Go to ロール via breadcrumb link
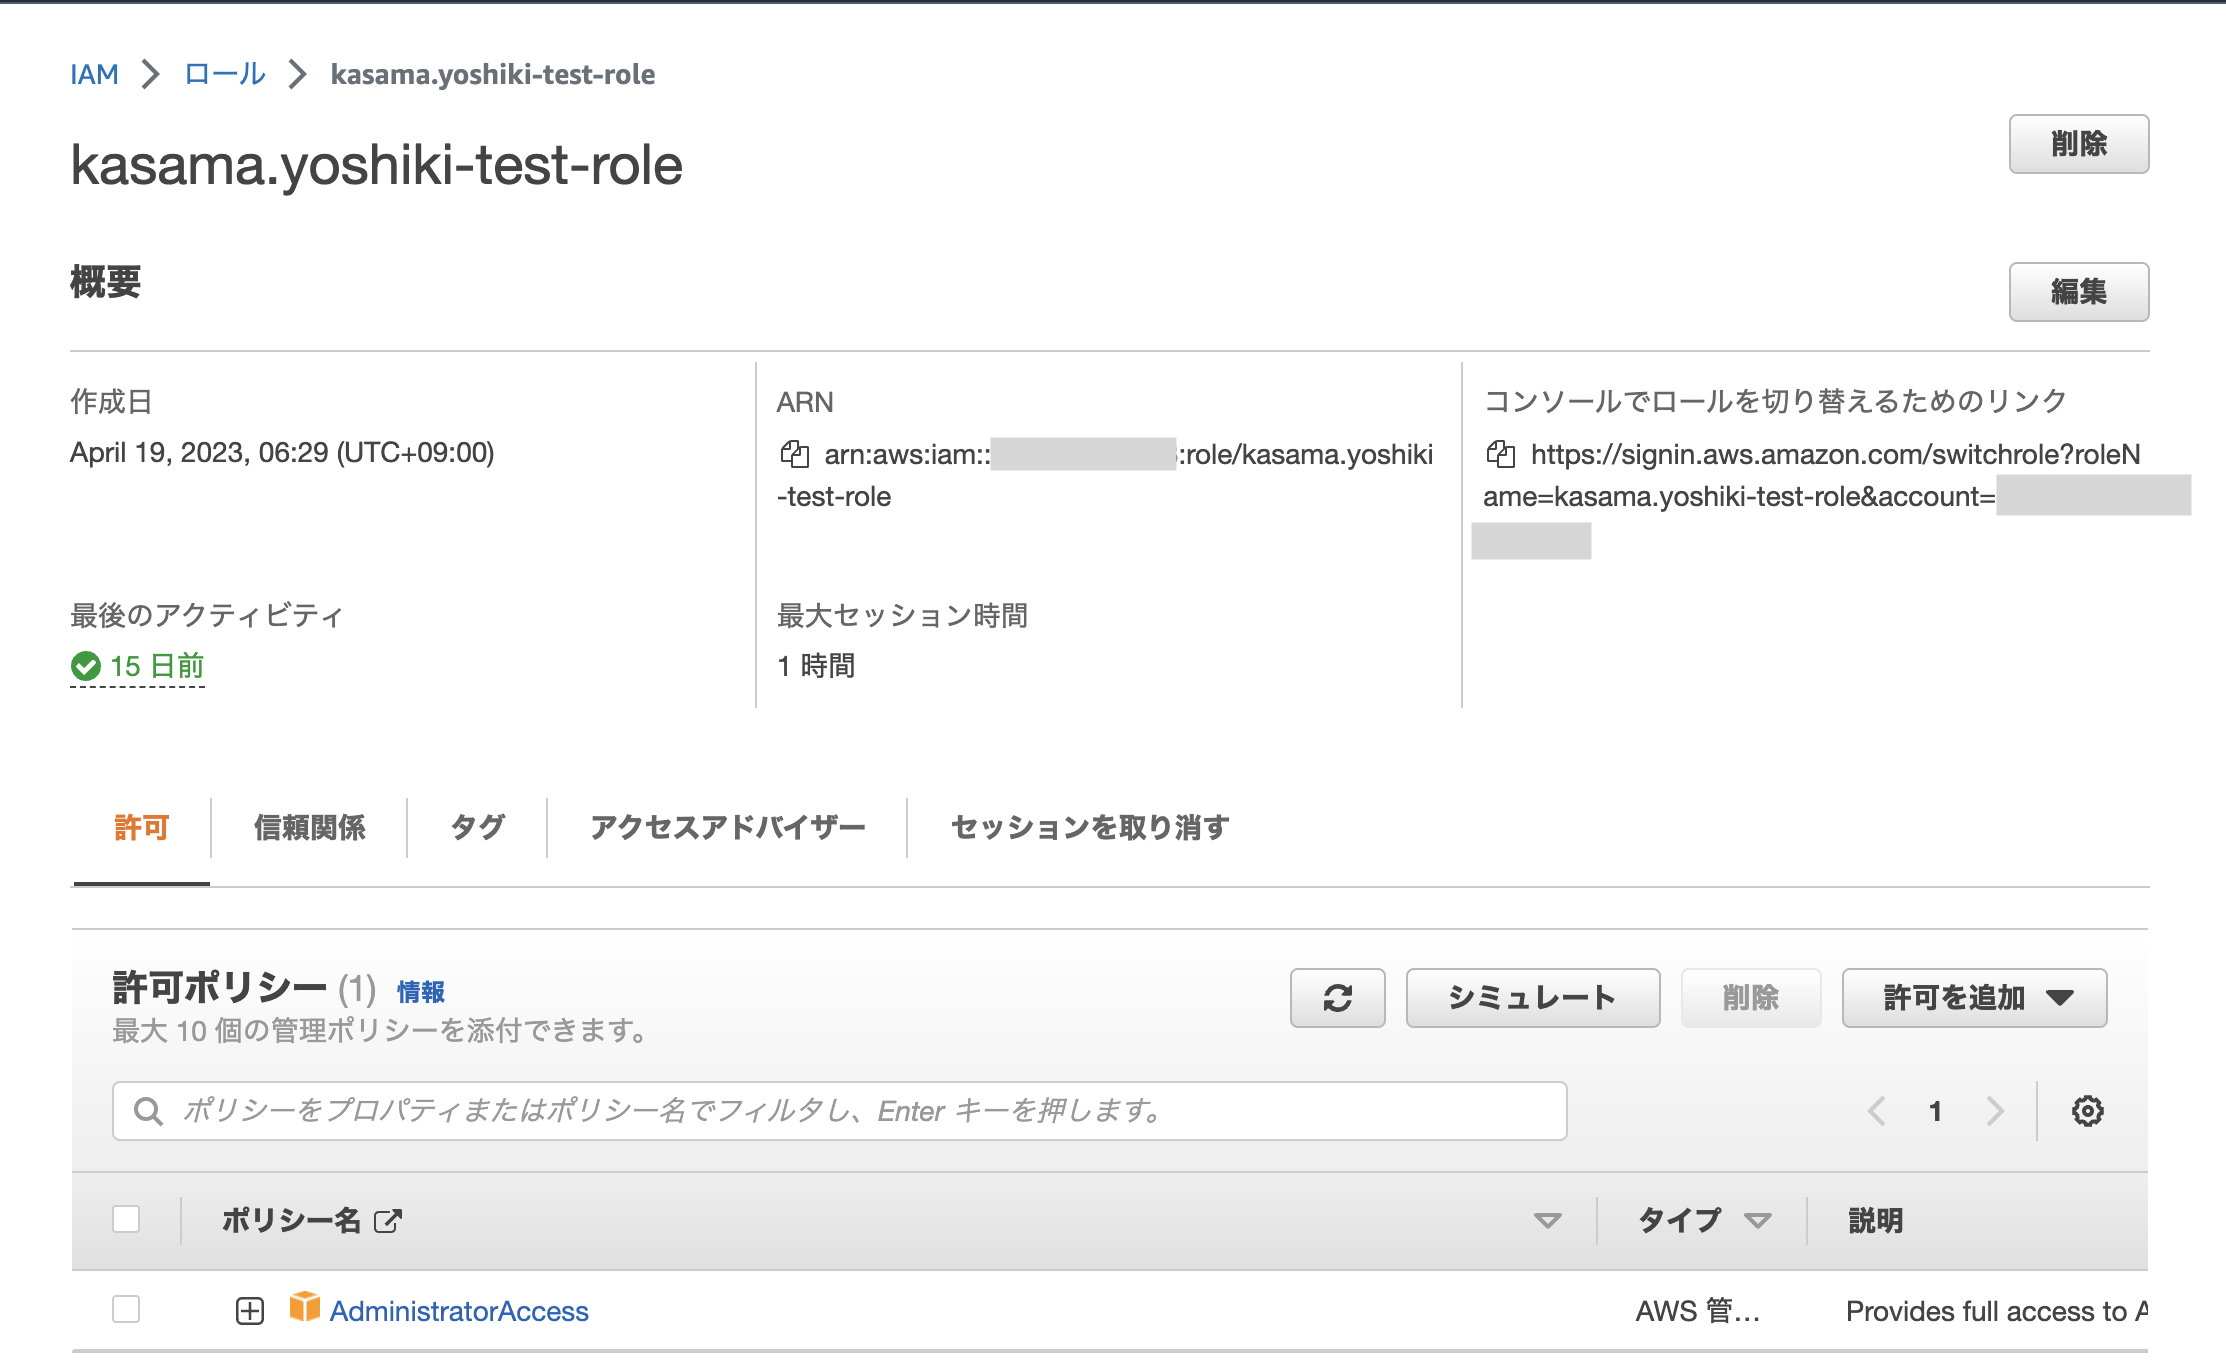The height and width of the screenshot is (1372, 2226). click(x=225, y=74)
